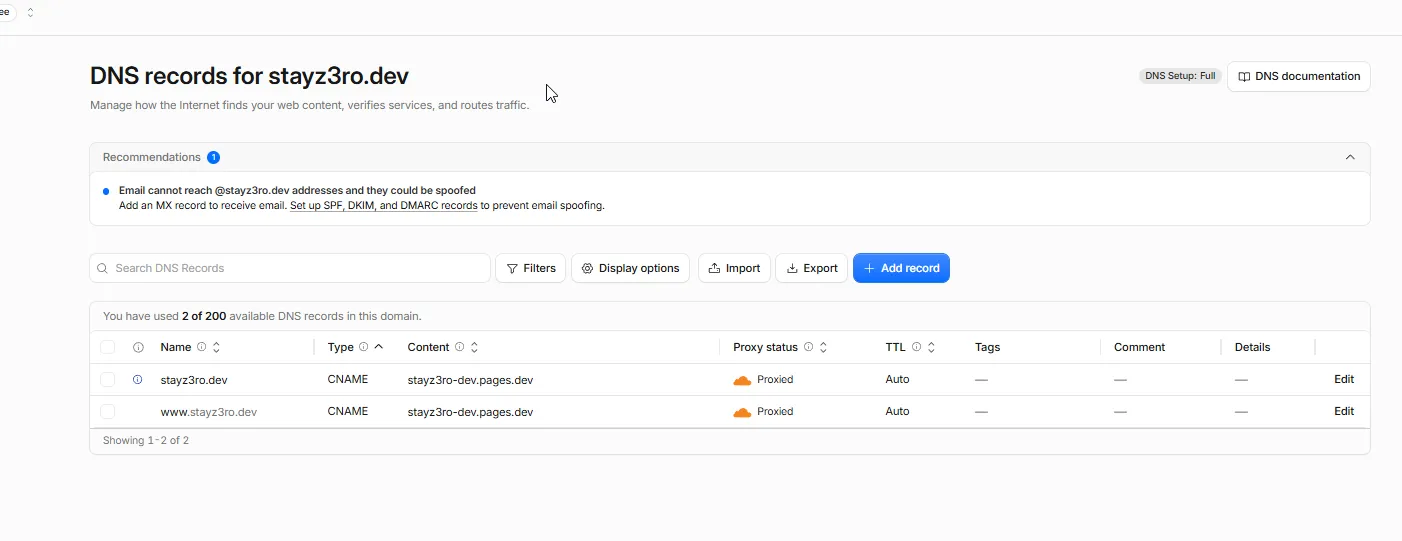
Task: Tick the select-all checkbox in table header
Action: point(108,347)
